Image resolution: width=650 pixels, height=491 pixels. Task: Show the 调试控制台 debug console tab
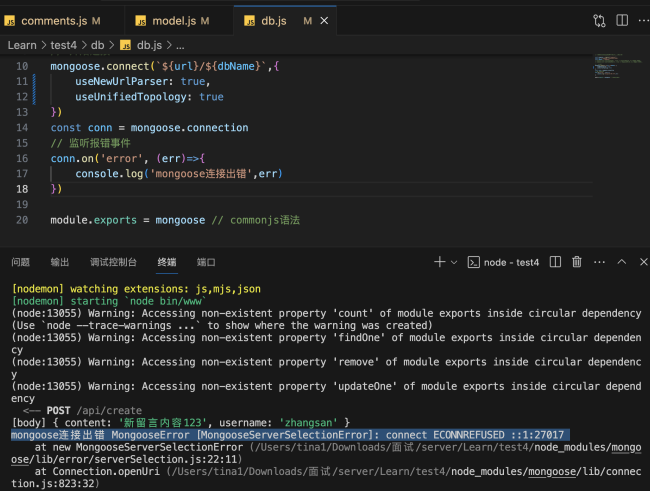click(x=113, y=262)
